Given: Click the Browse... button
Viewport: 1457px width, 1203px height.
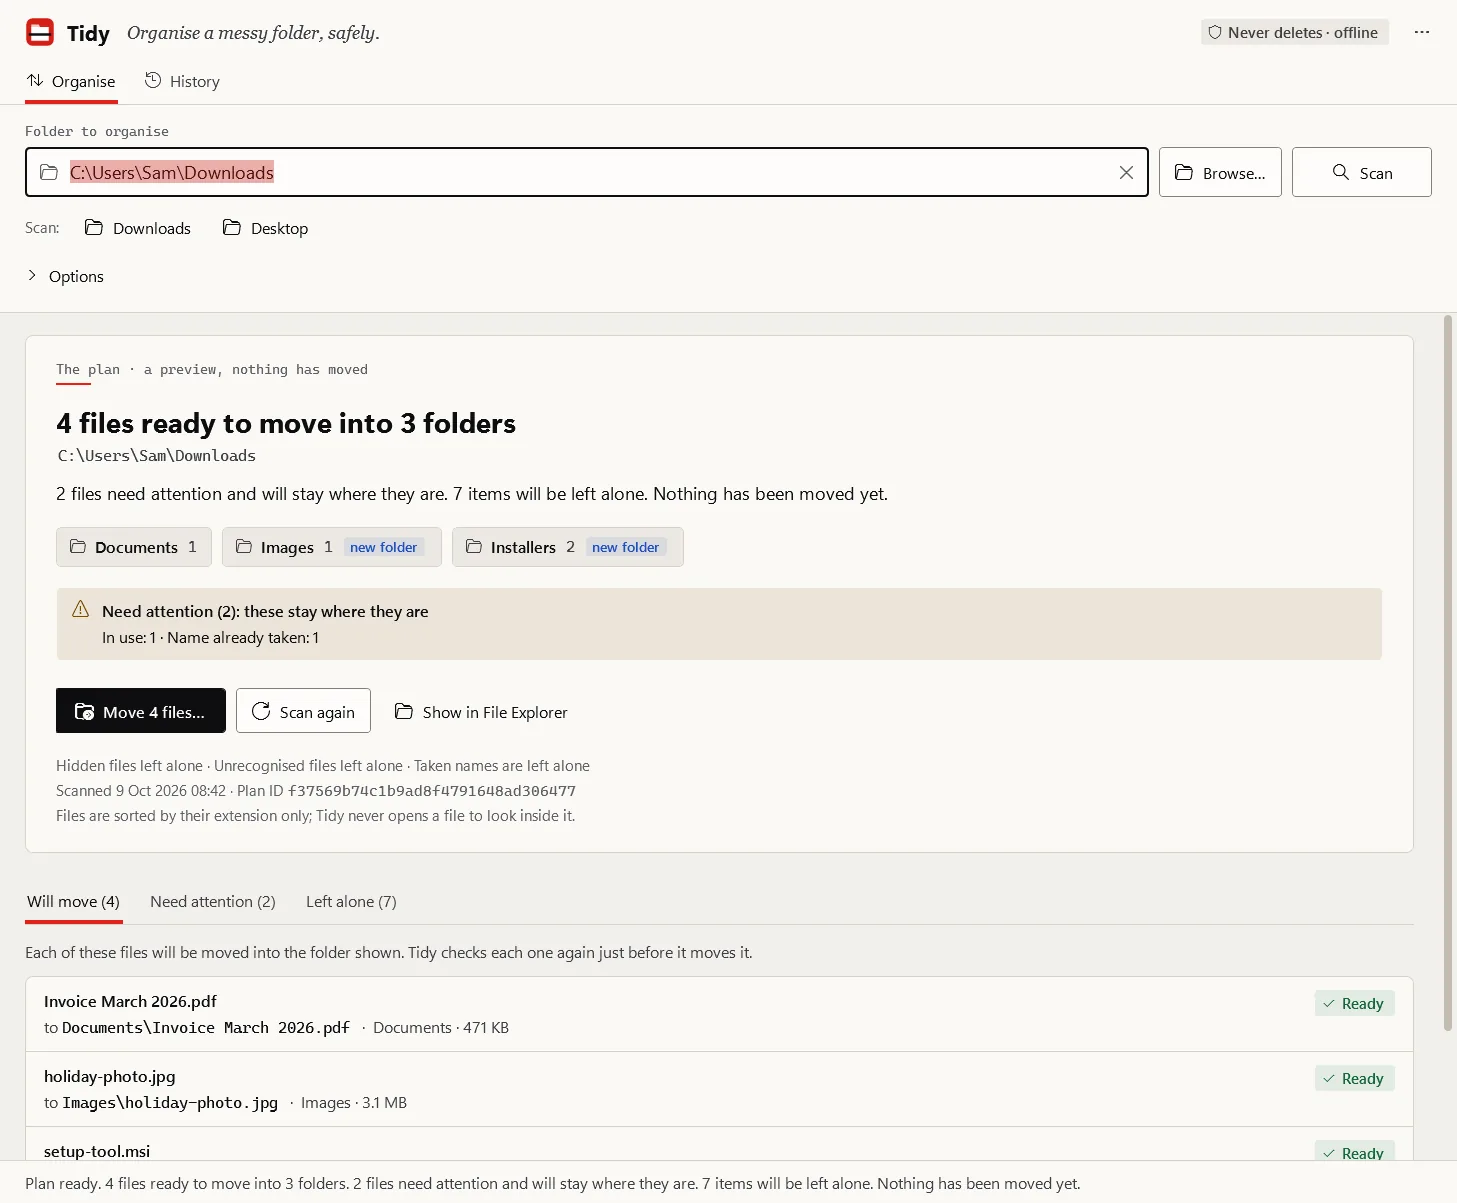Looking at the screenshot, I should (x=1220, y=173).
